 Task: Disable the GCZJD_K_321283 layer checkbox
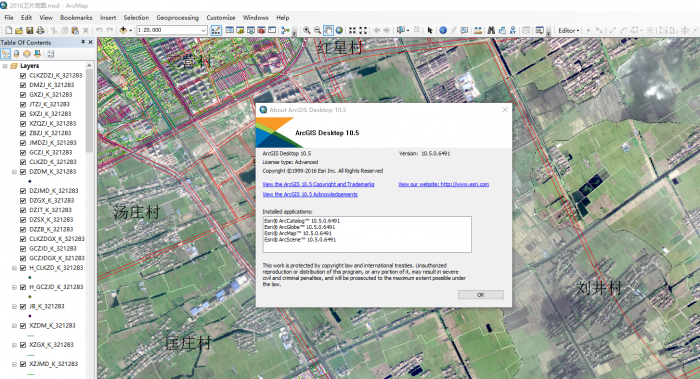coord(23,248)
